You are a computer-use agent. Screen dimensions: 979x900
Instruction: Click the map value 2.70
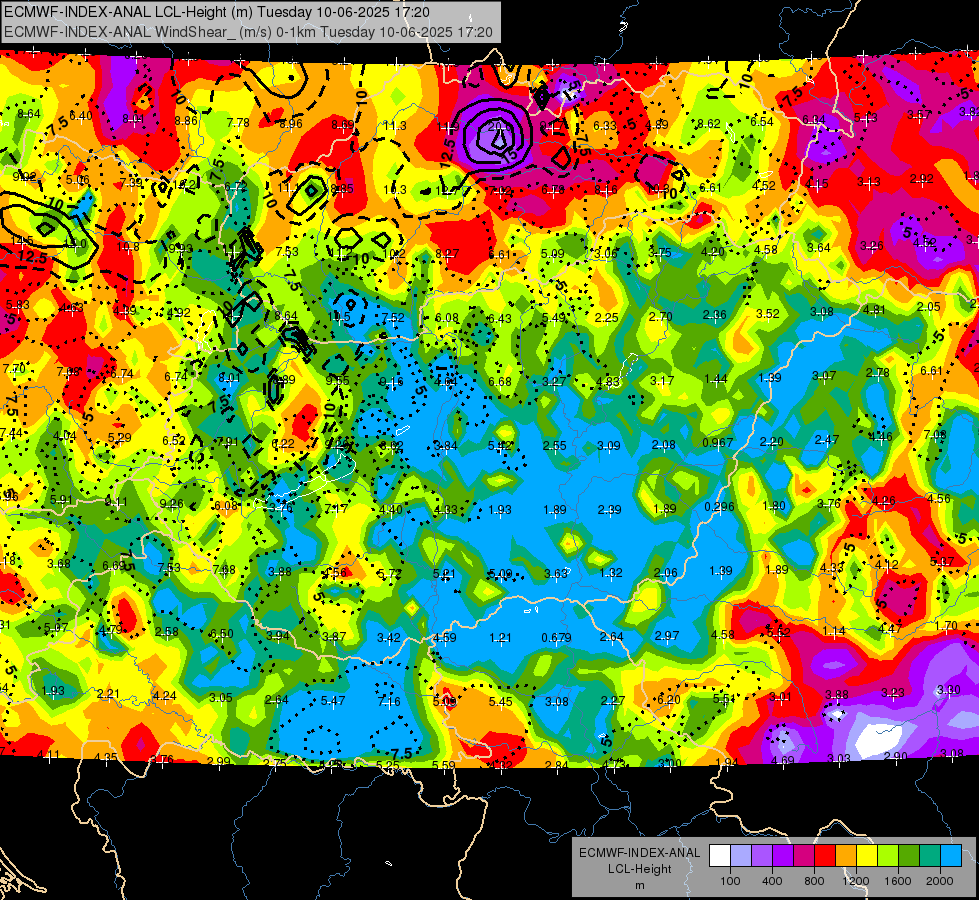point(660,317)
